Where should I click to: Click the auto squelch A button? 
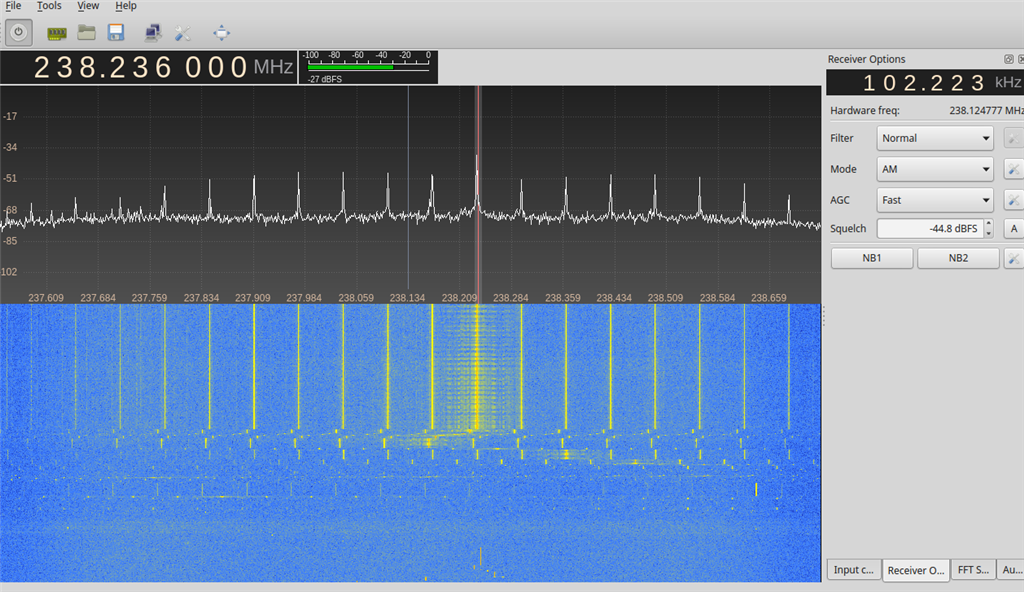[1013, 229]
